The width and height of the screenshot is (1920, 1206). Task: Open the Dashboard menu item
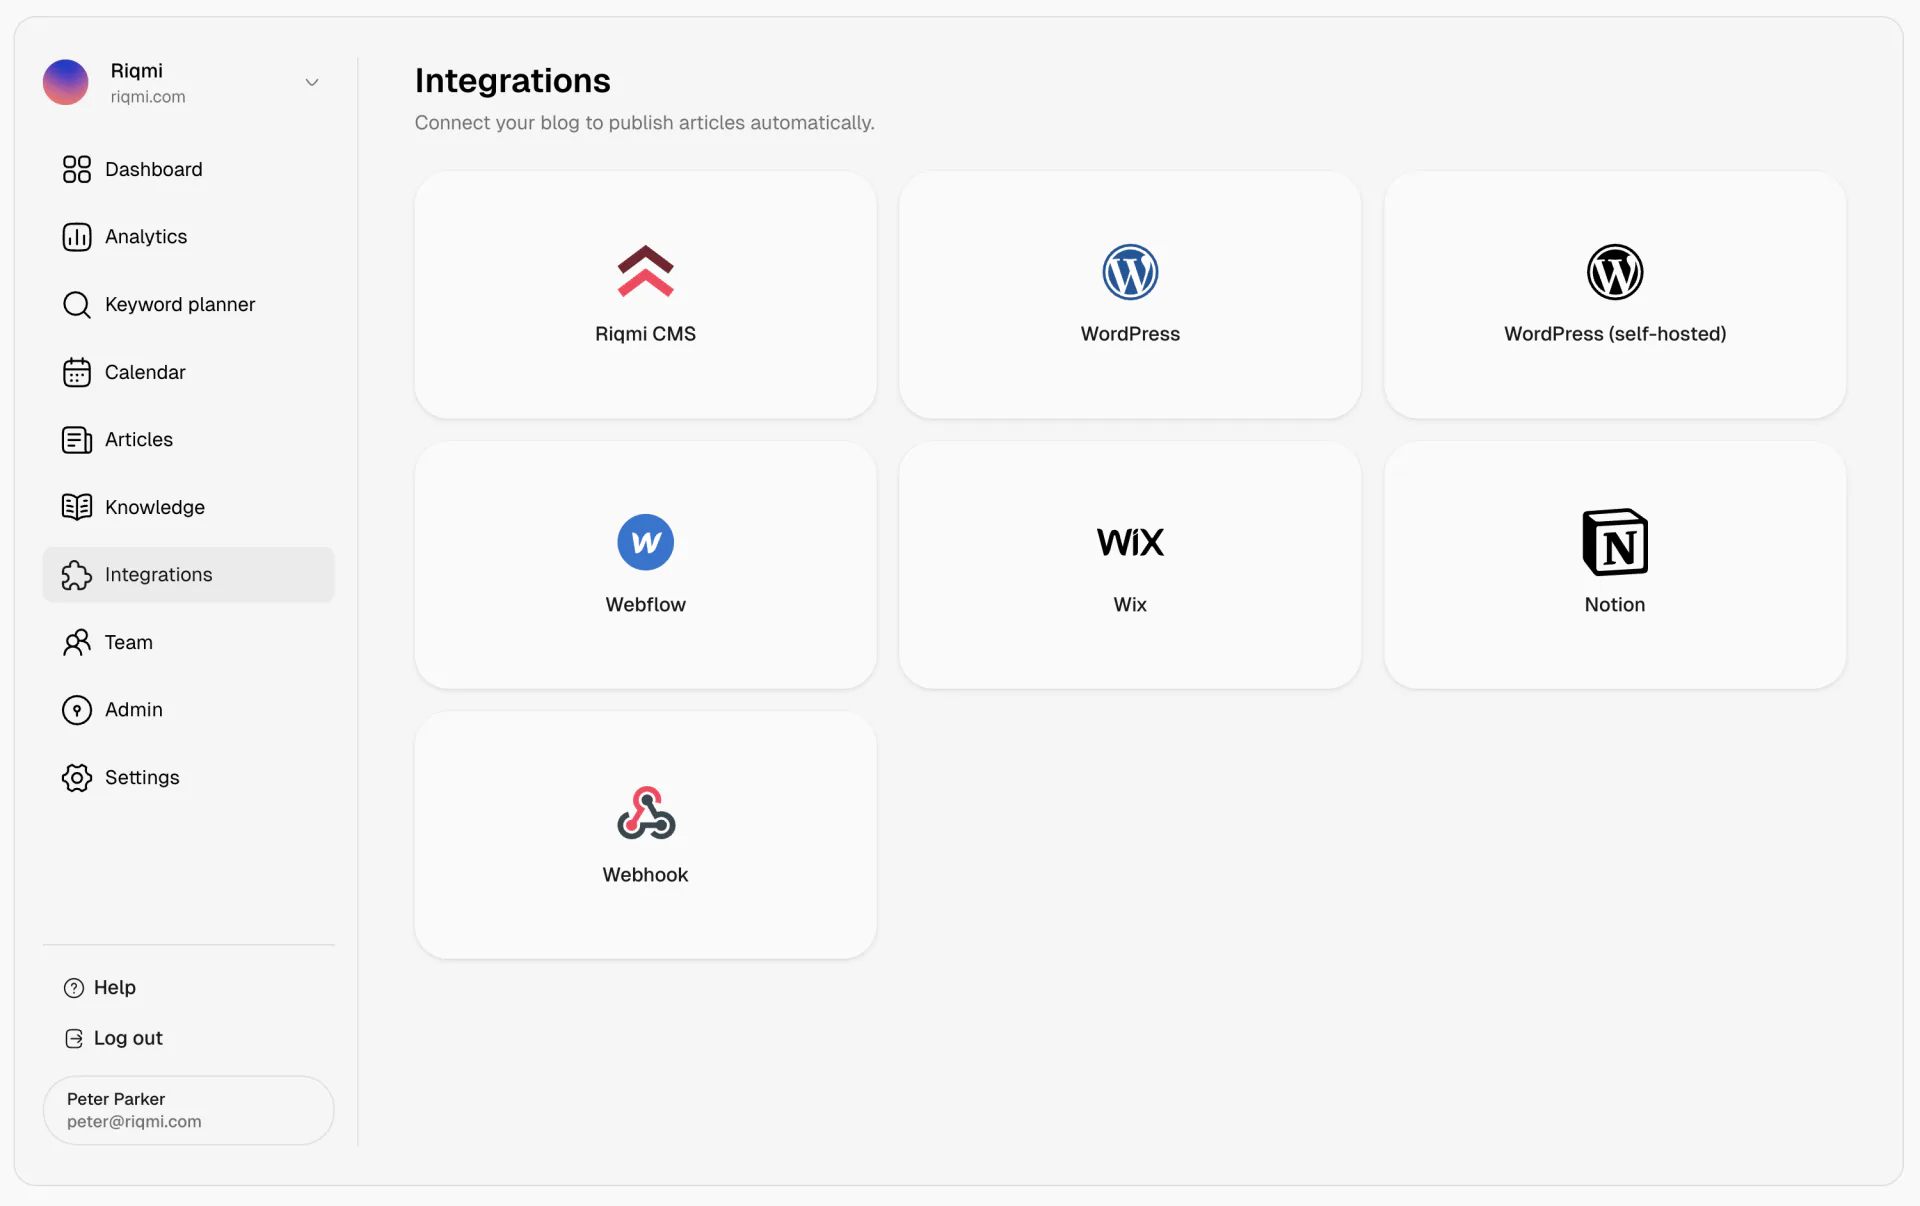point(188,169)
